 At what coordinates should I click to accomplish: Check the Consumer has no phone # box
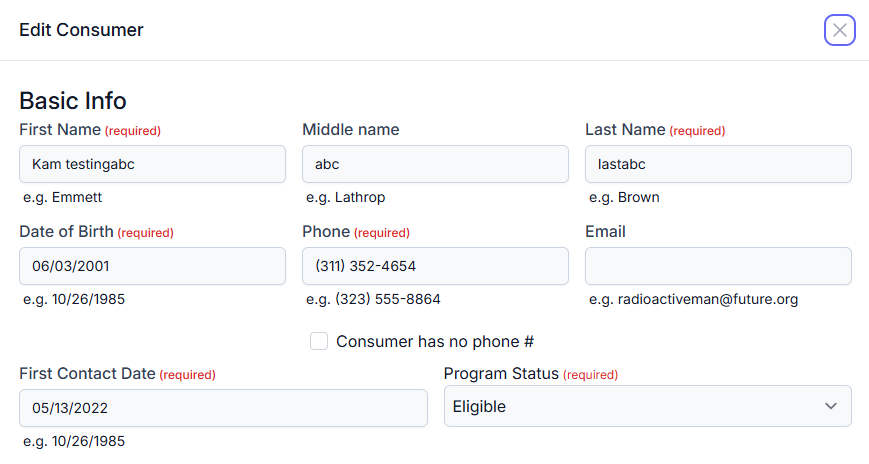point(319,341)
